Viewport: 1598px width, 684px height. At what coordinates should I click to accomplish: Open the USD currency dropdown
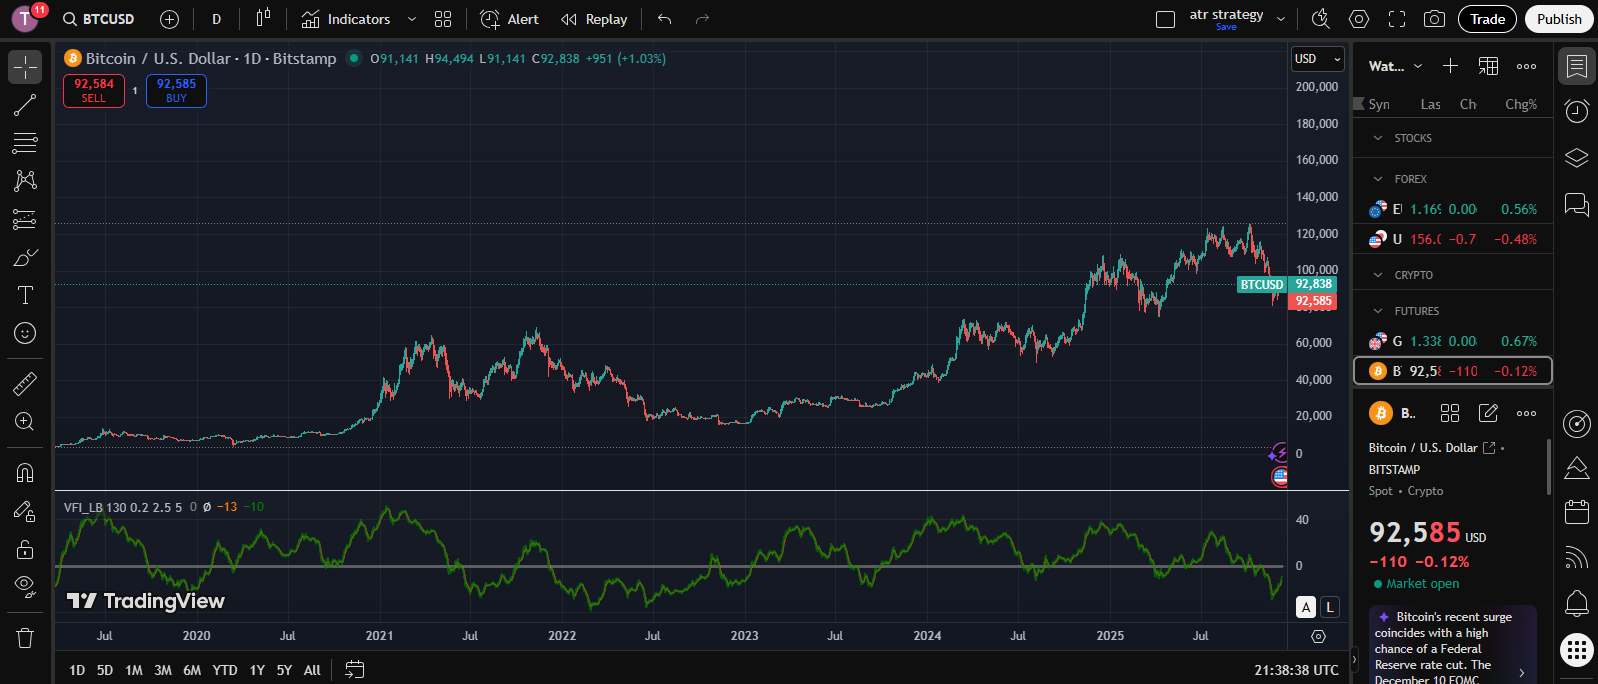(x=1316, y=59)
